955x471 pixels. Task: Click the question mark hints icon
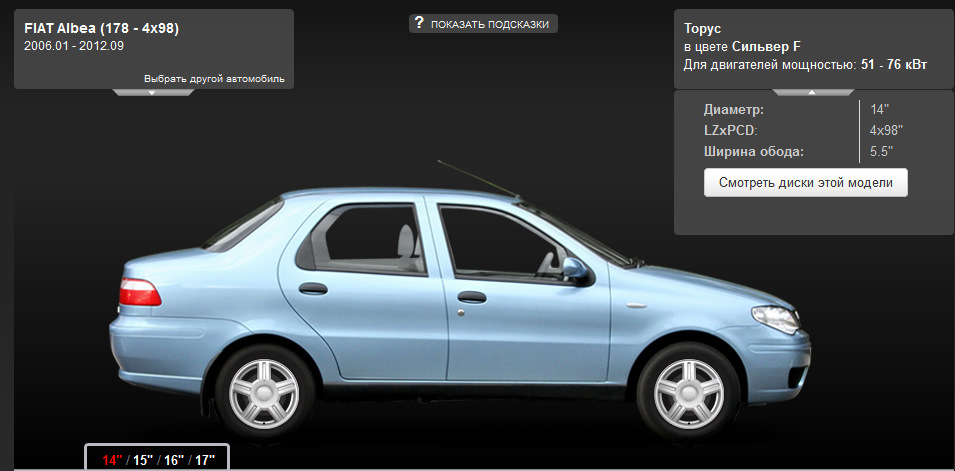[418, 23]
